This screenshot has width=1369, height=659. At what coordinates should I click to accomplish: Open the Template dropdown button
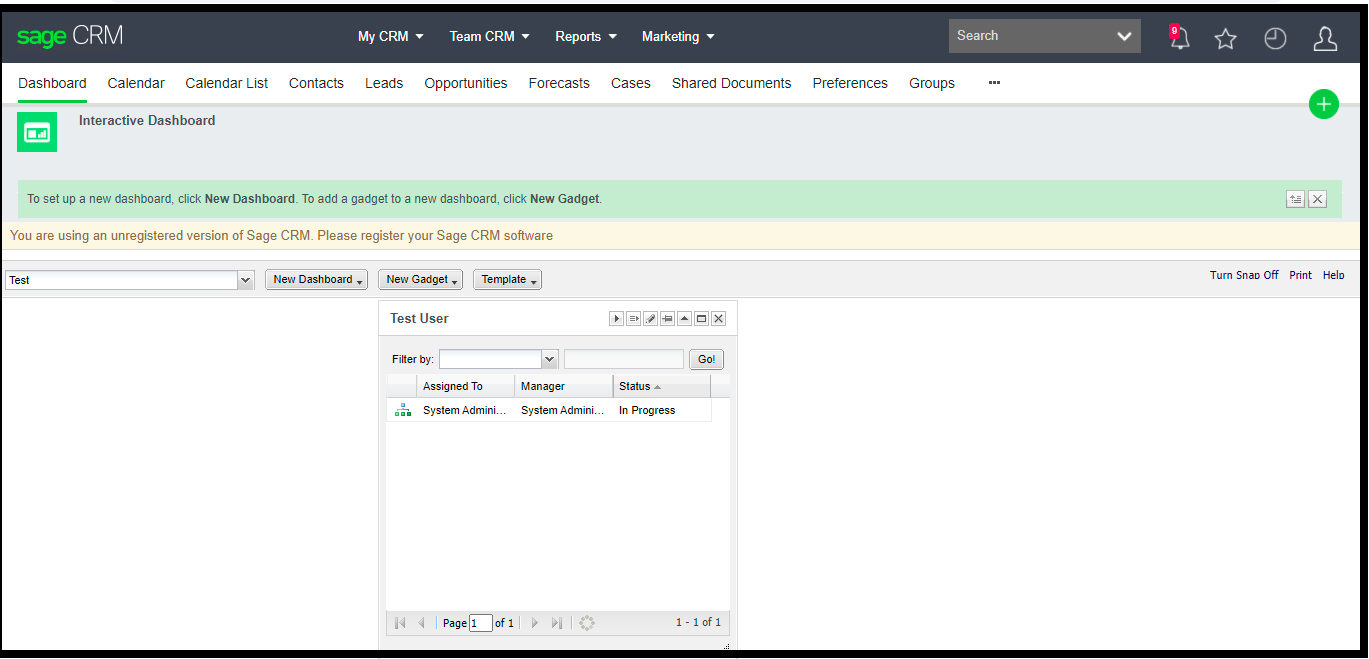(507, 280)
